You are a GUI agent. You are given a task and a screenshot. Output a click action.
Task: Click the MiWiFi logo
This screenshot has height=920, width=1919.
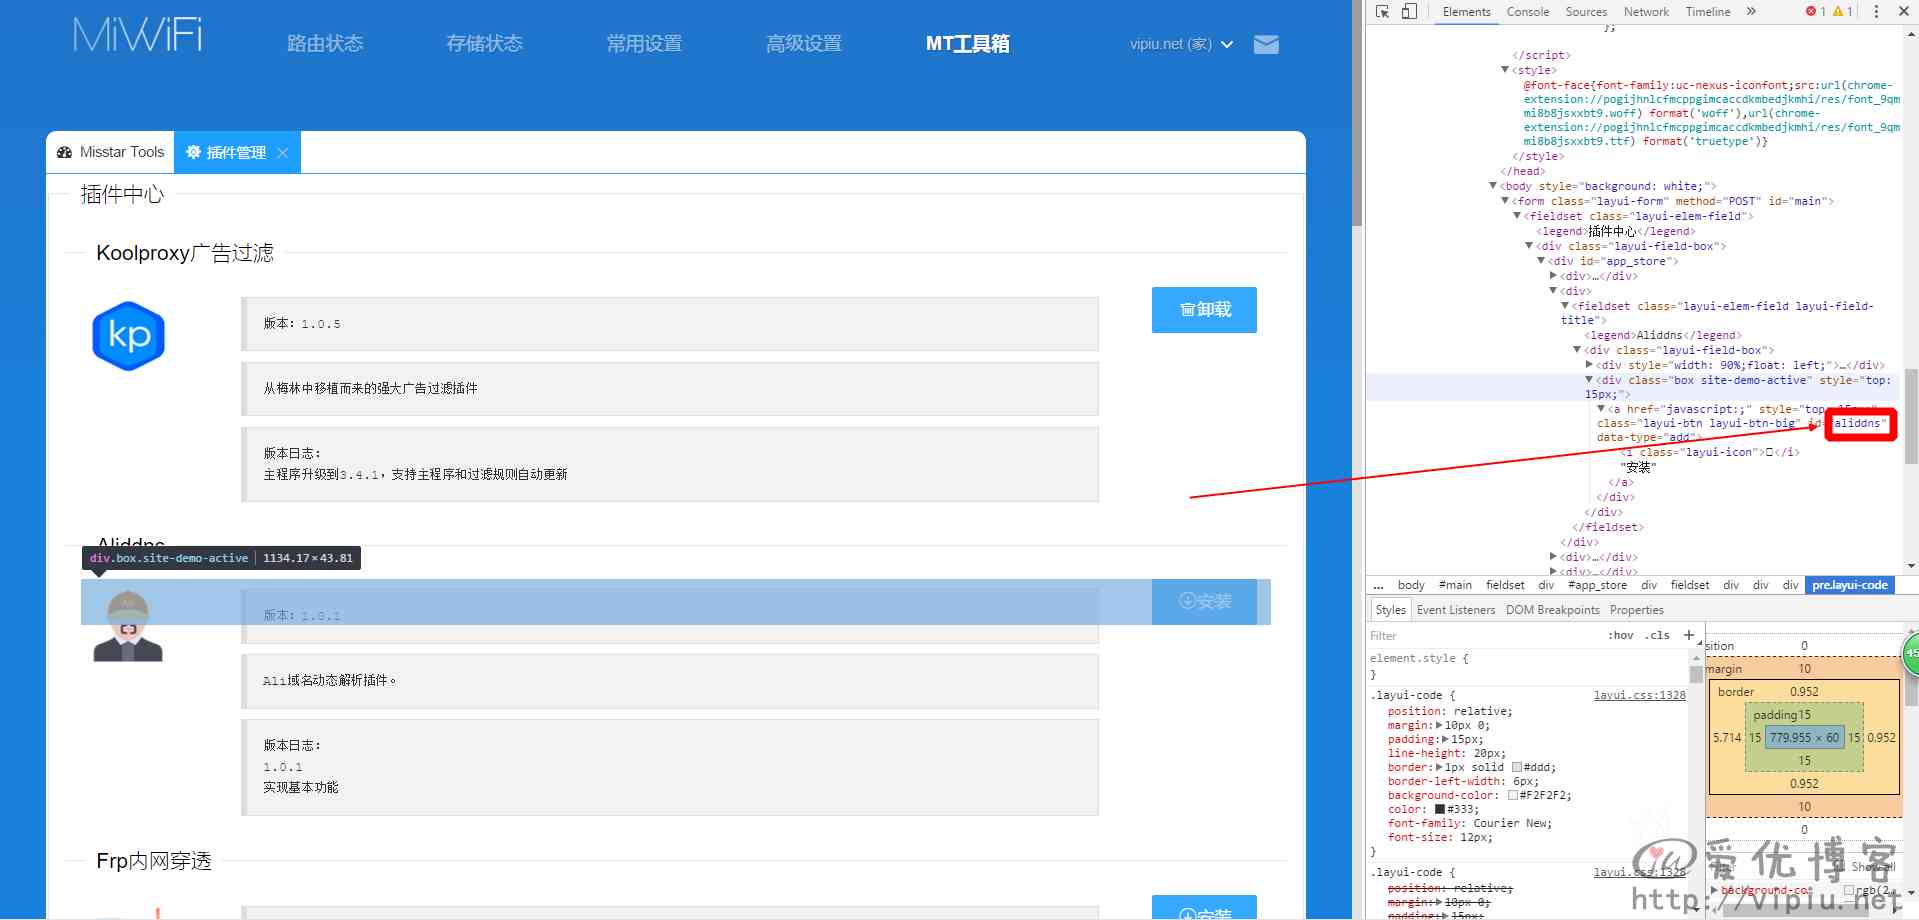click(138, 35)
